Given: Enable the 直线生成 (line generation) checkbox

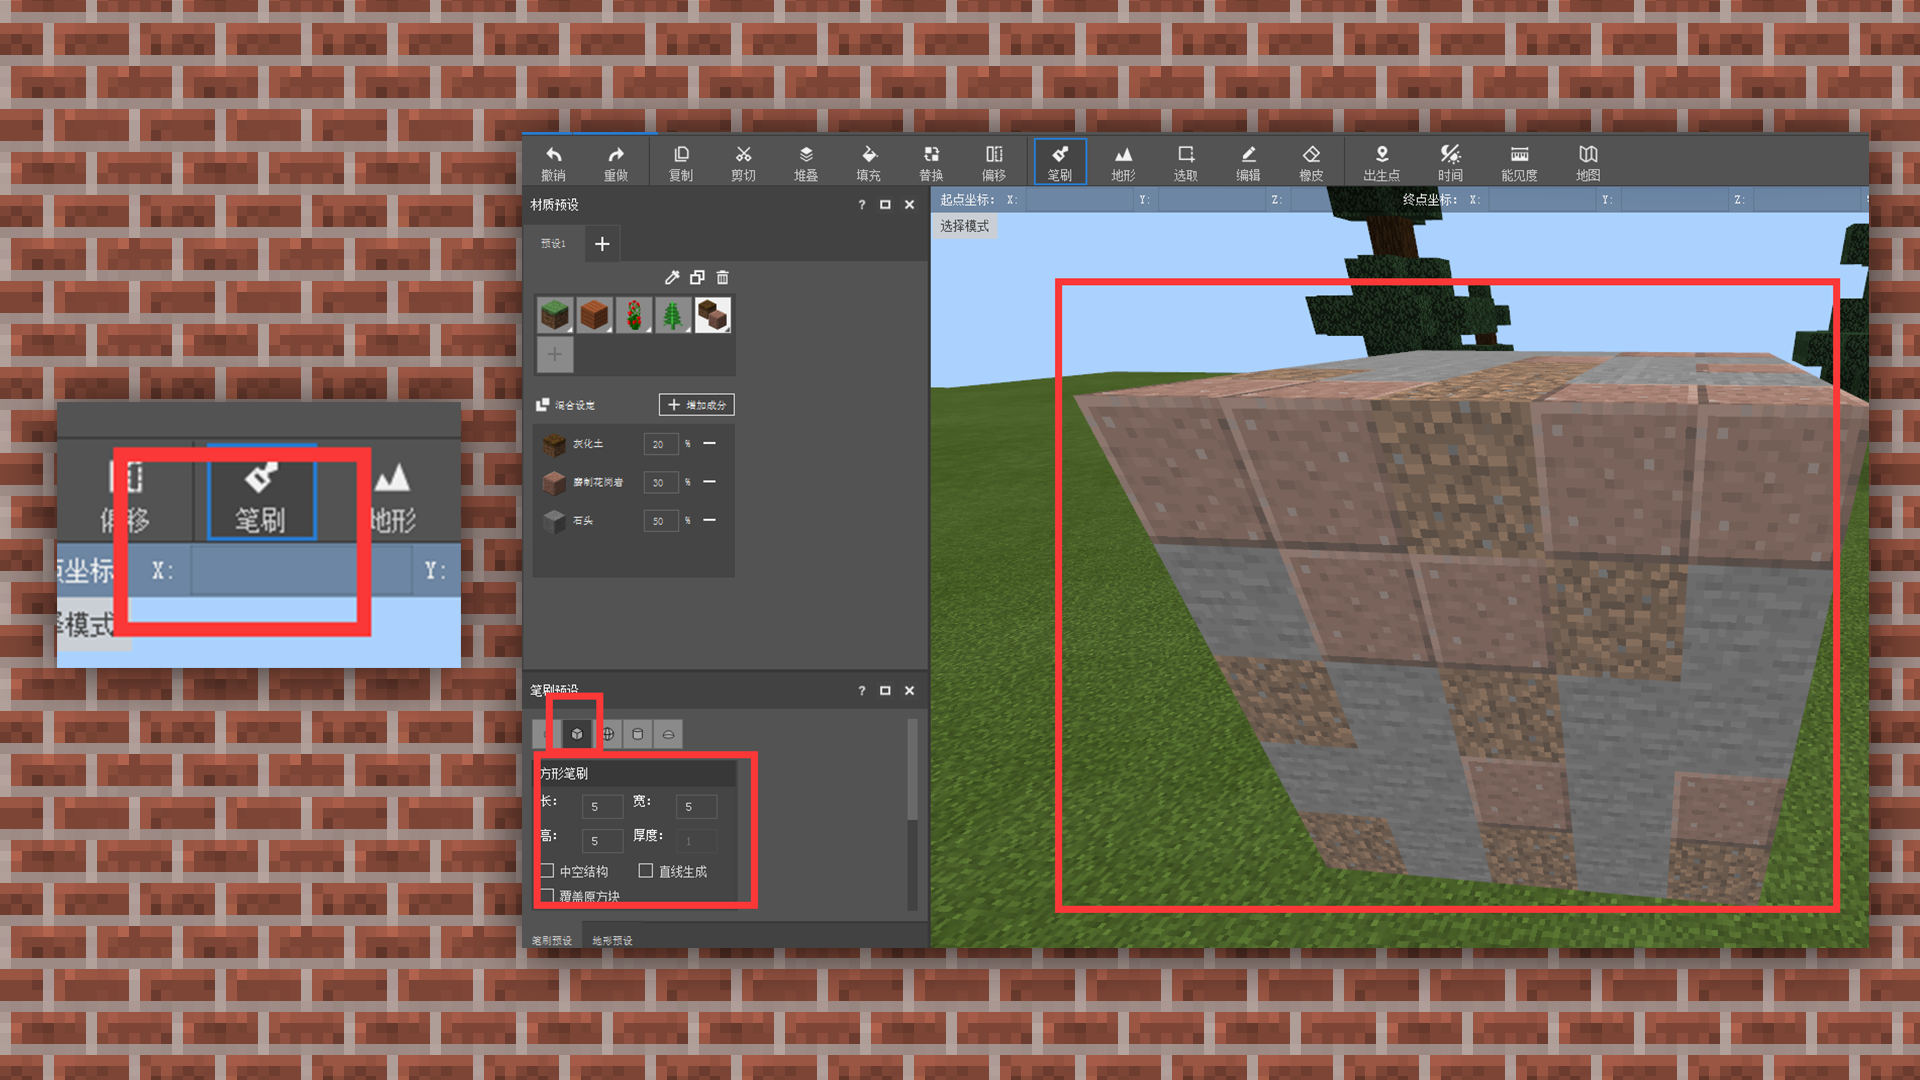Looking at the screenshot, I should [646, 871].
